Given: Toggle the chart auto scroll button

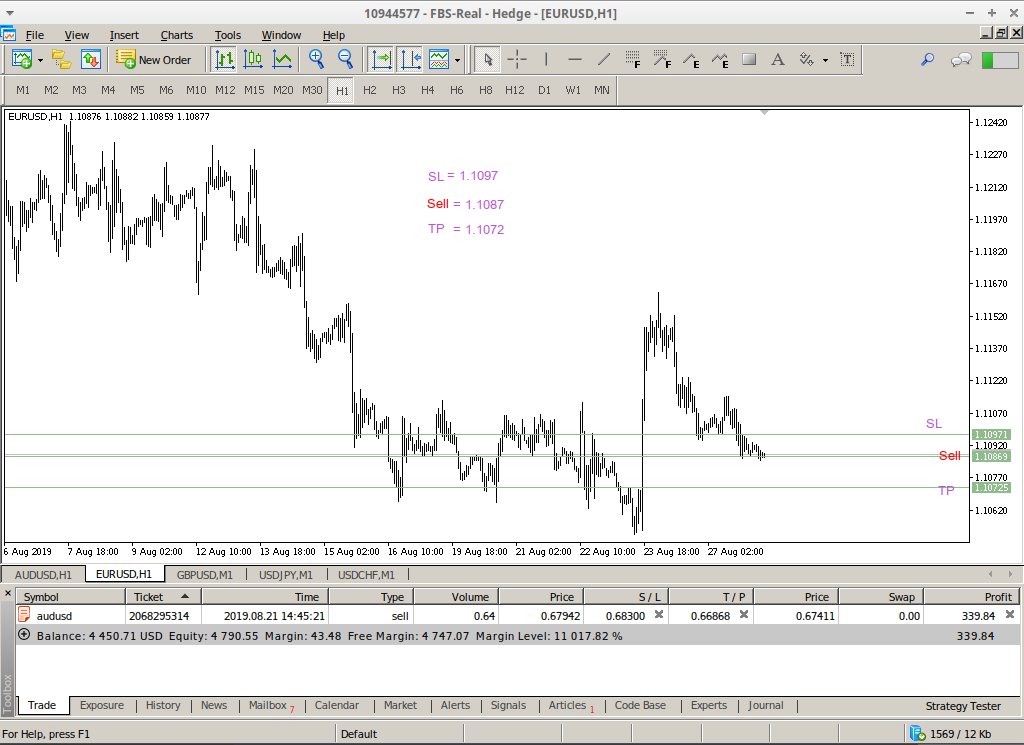Looking at the screenshot, I should tap(382, 60).
